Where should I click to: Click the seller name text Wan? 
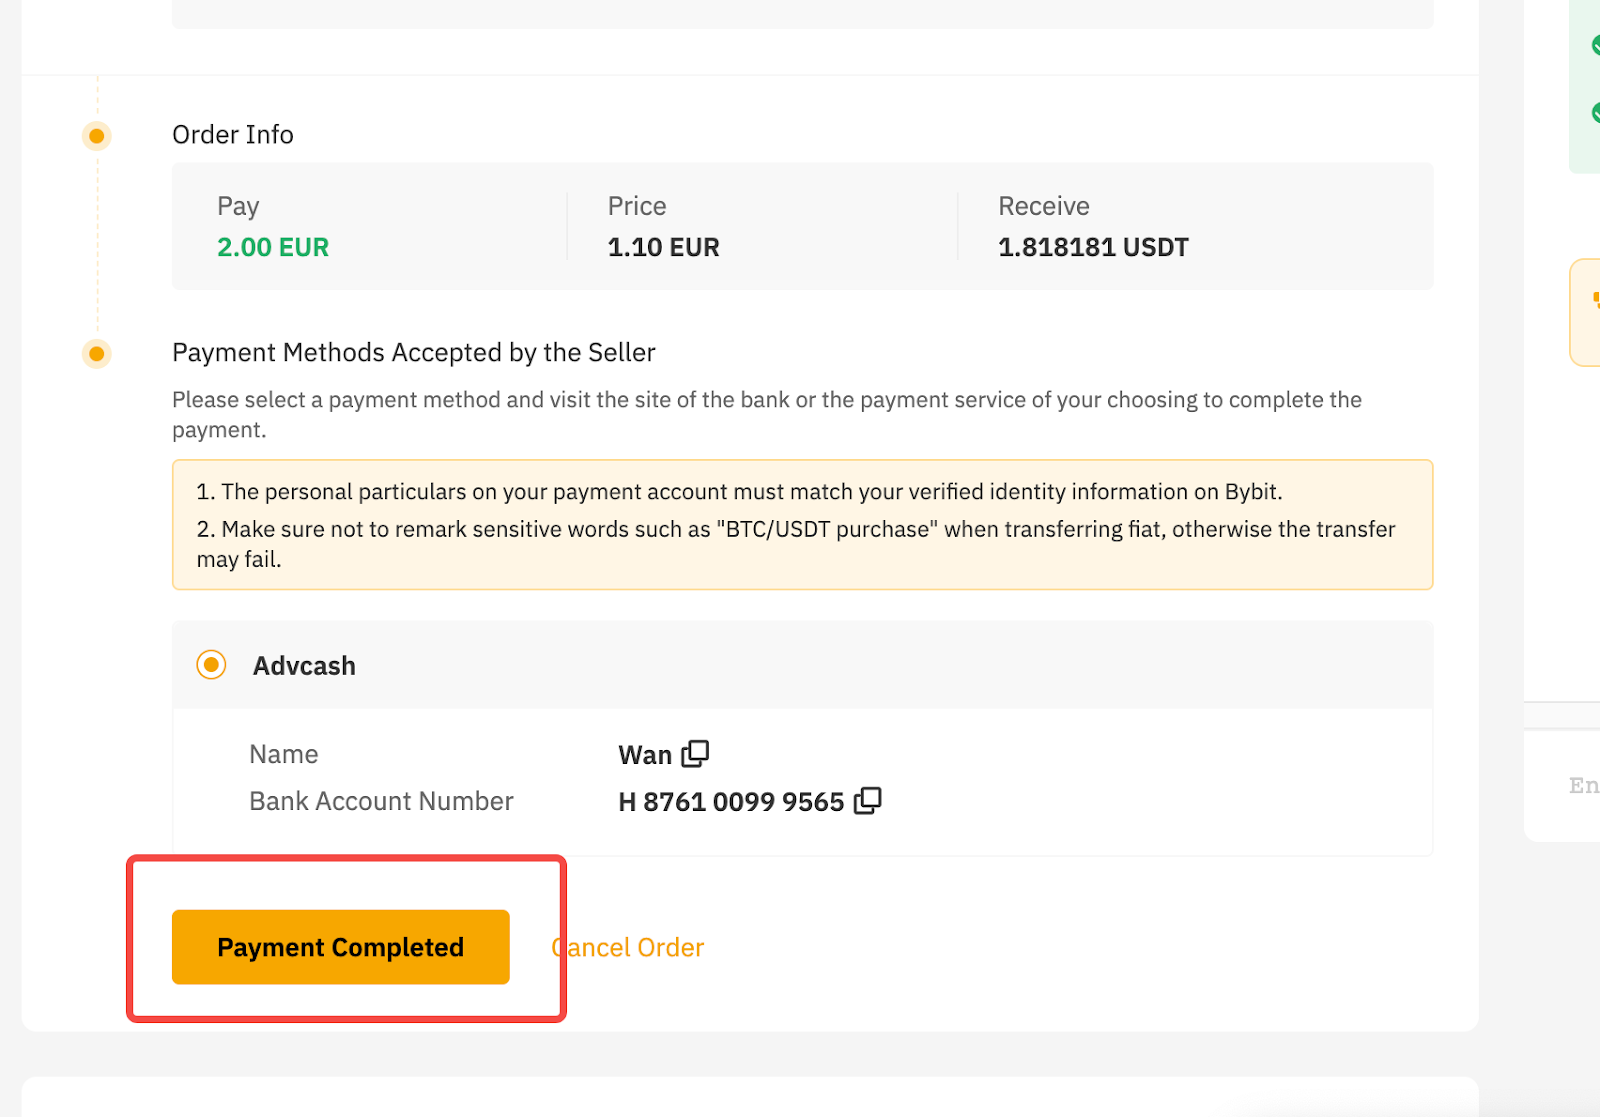(x=645, y=755)
